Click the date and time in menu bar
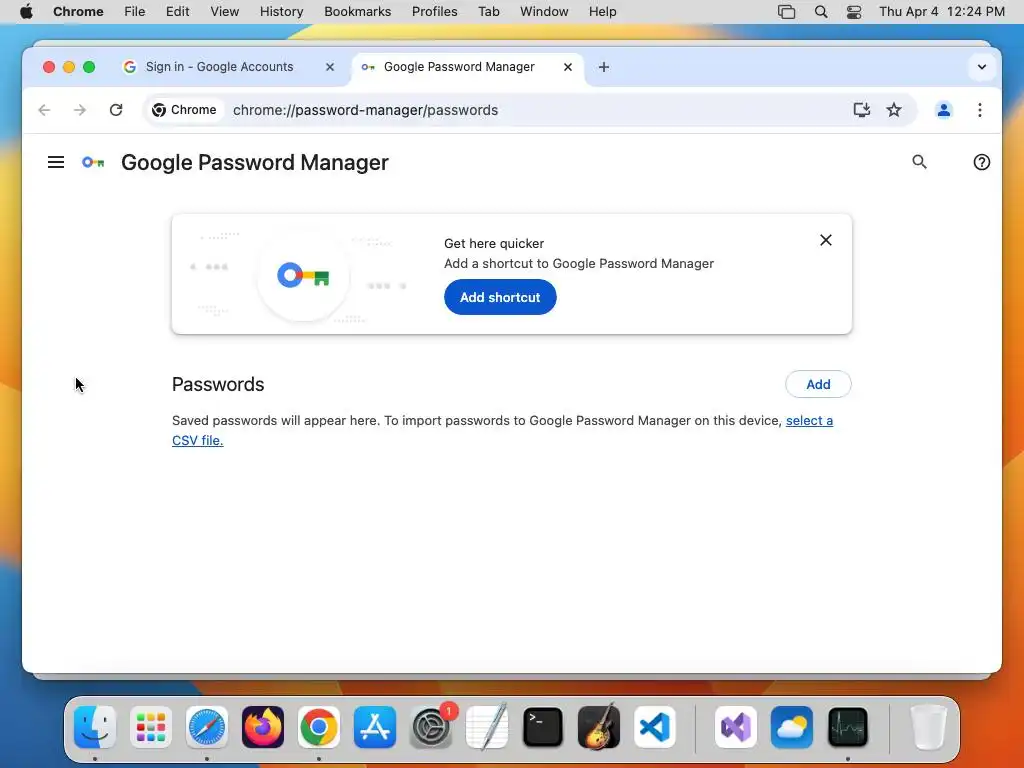1024x768 pixels. click(942, 12)
